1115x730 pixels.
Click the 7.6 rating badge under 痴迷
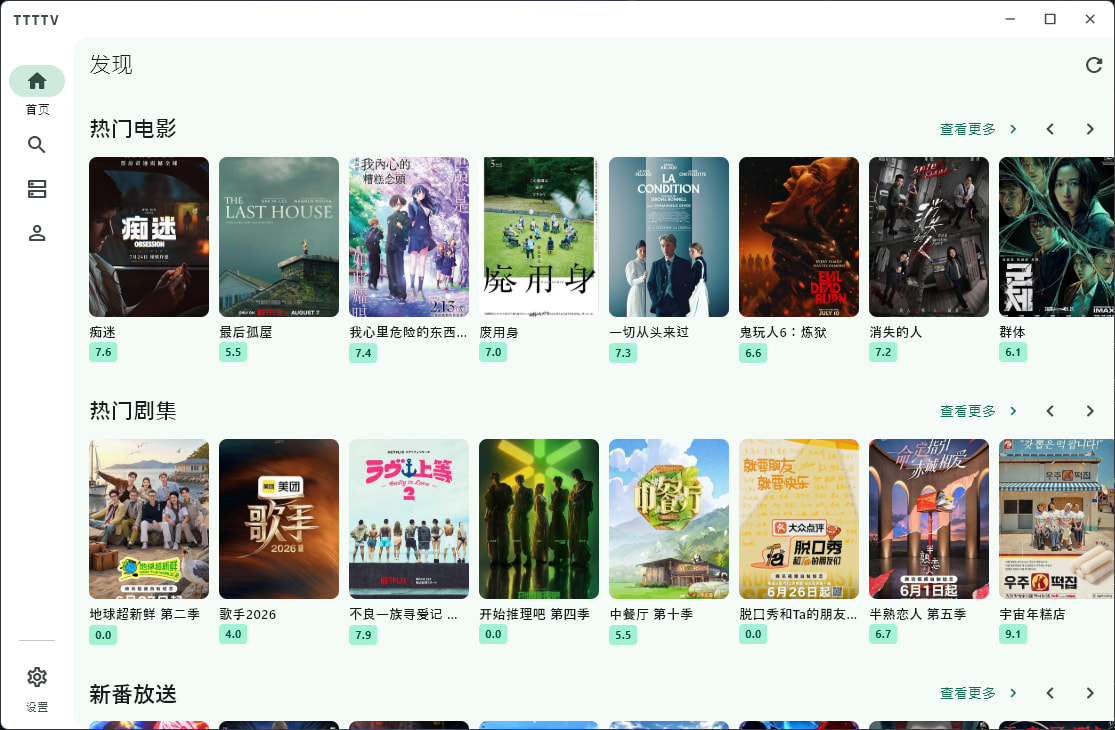click(103, 352)
